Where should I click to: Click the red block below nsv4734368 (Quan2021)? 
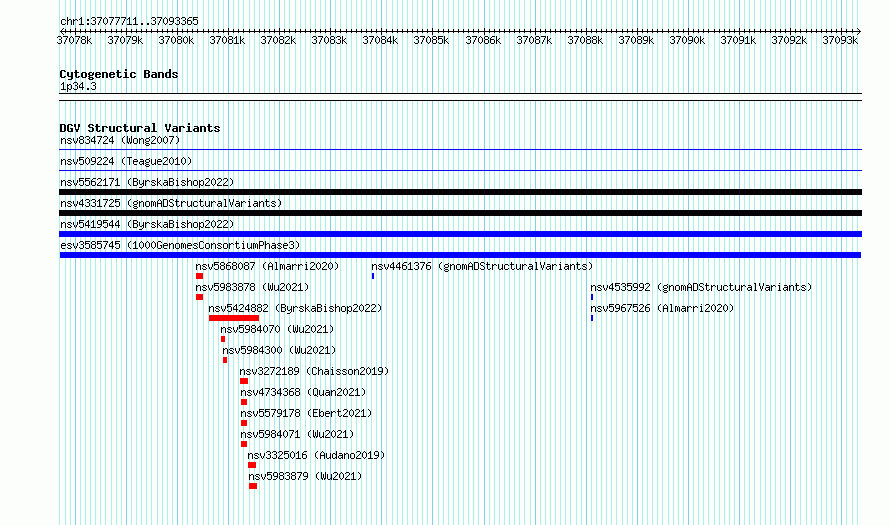coord(244,402)
